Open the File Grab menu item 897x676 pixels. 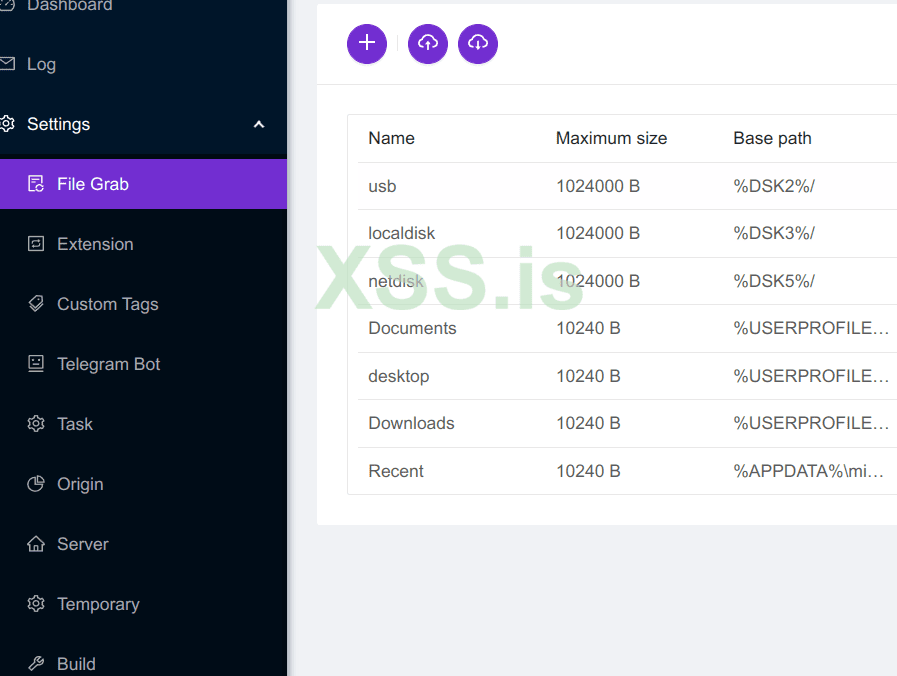pyautogui.click(x=93, y=184)
